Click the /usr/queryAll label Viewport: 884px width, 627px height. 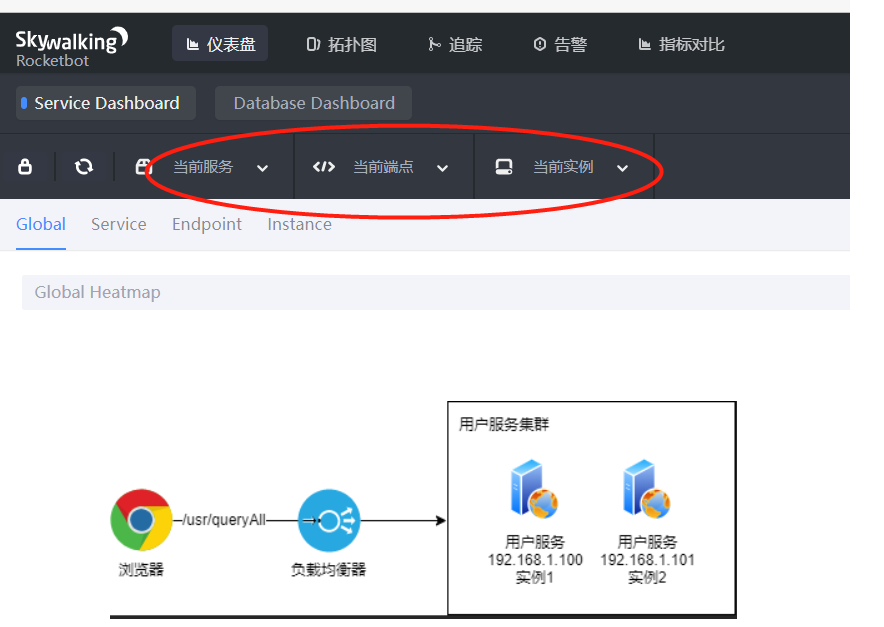224,519
